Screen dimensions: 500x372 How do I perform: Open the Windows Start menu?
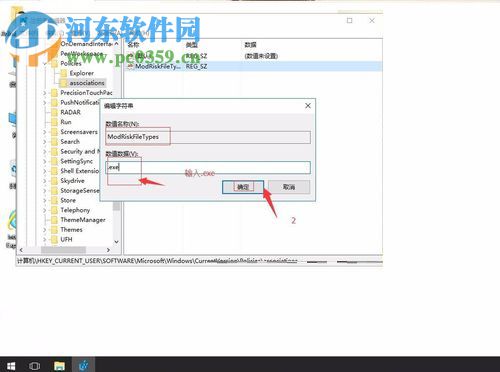click(11, 366)
